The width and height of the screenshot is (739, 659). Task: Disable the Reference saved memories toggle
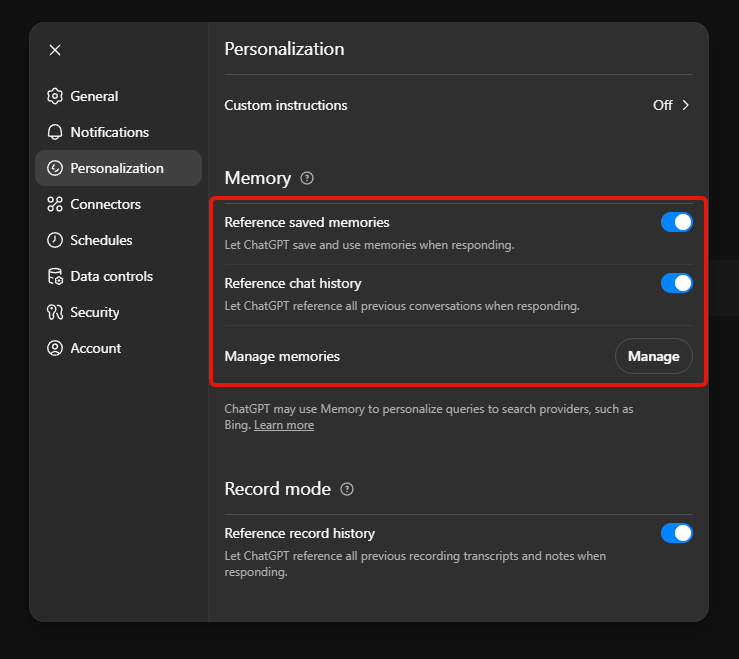676,222
